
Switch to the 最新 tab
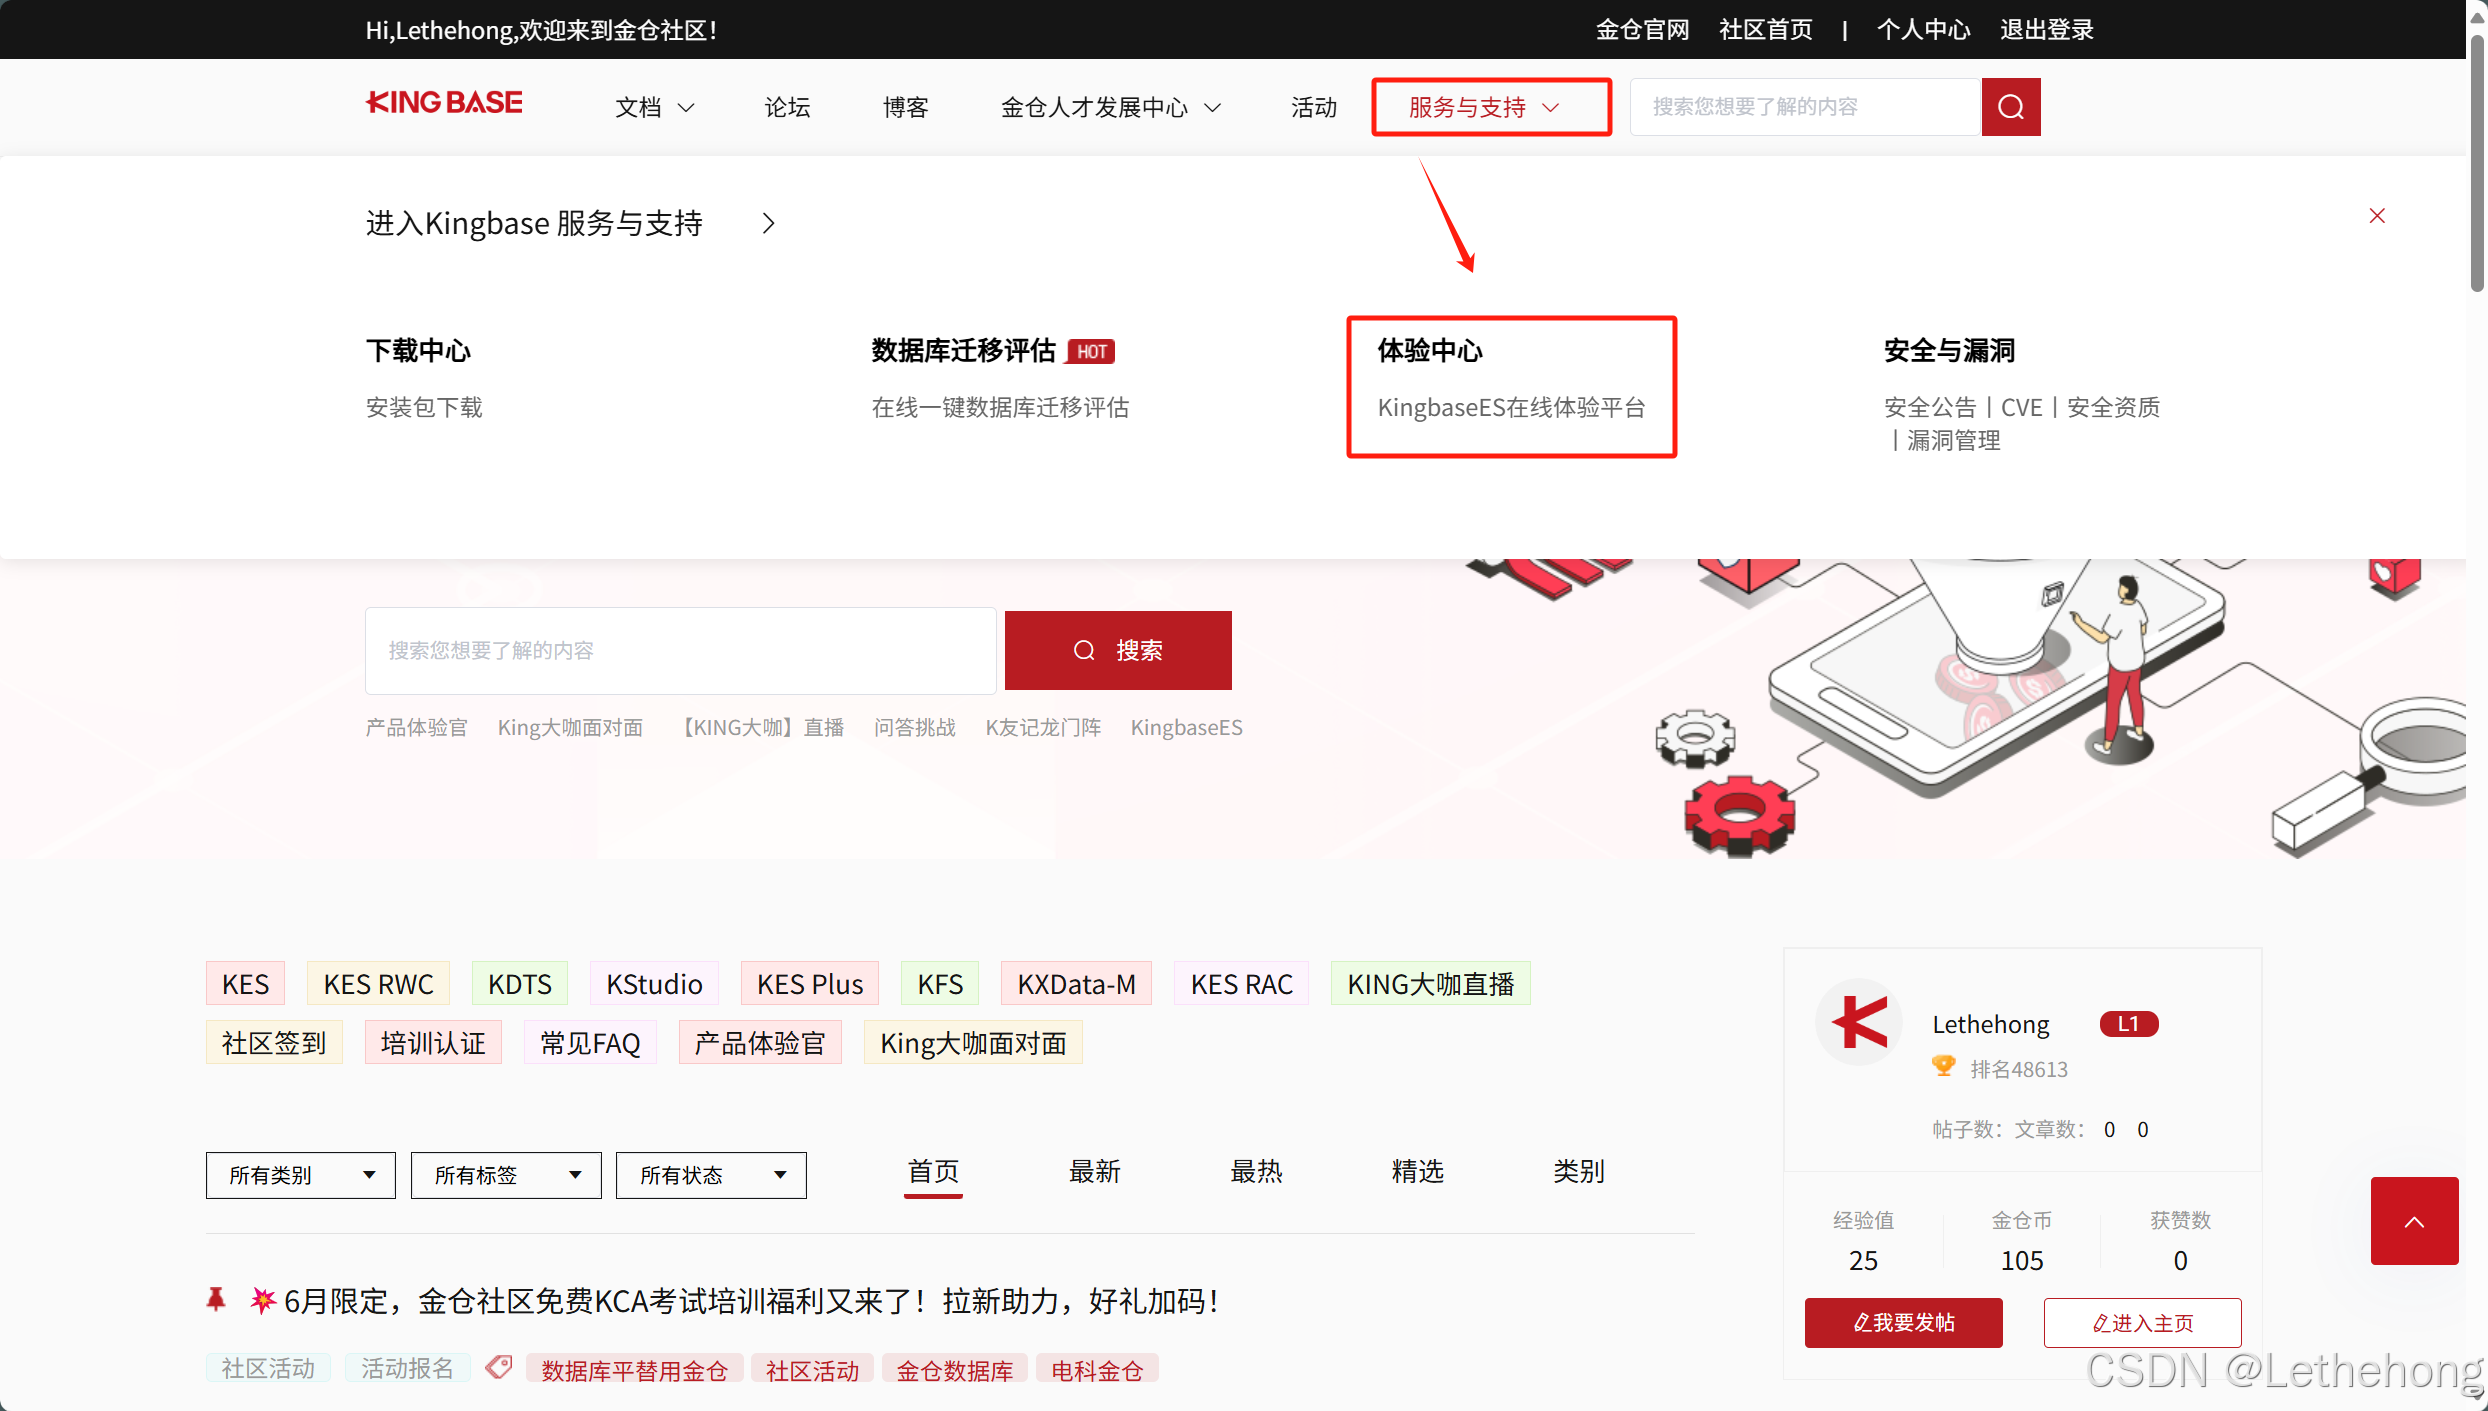(x=1094, y=1171)
